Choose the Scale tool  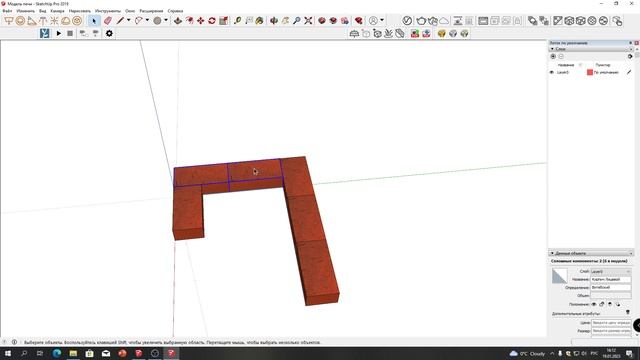pos(223,20)
